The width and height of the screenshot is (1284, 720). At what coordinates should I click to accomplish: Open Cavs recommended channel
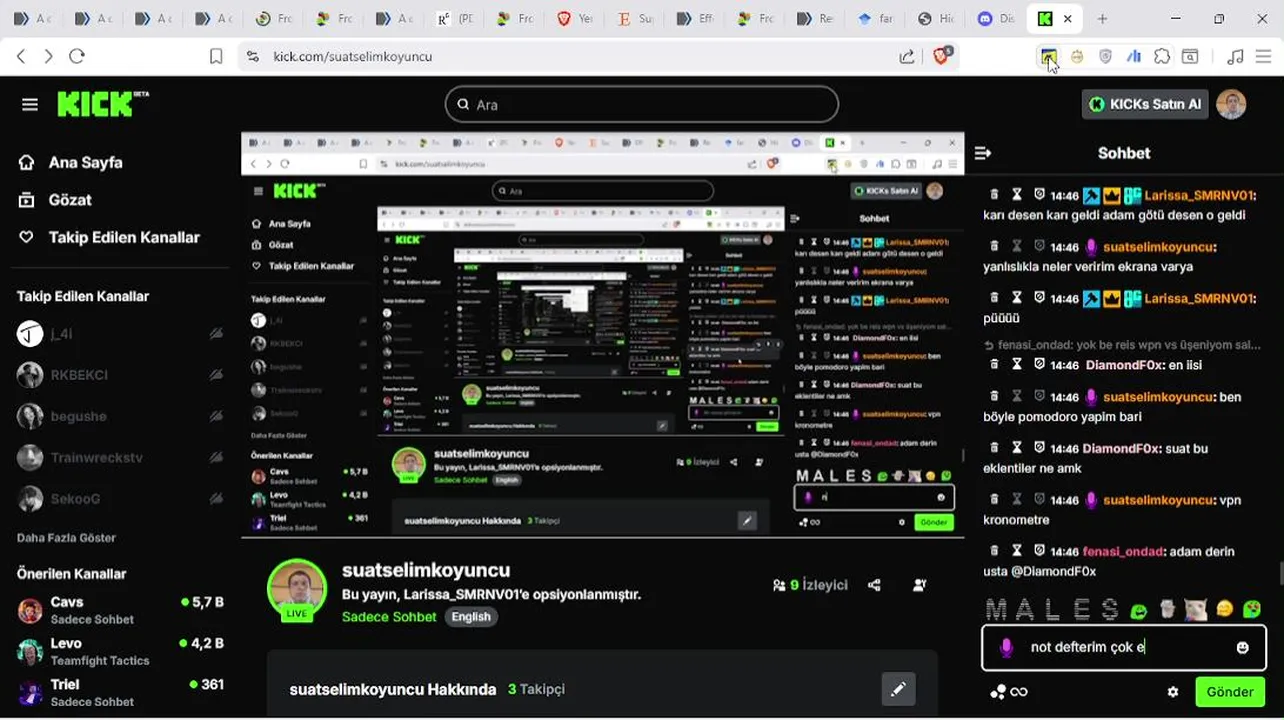[120, 610]
